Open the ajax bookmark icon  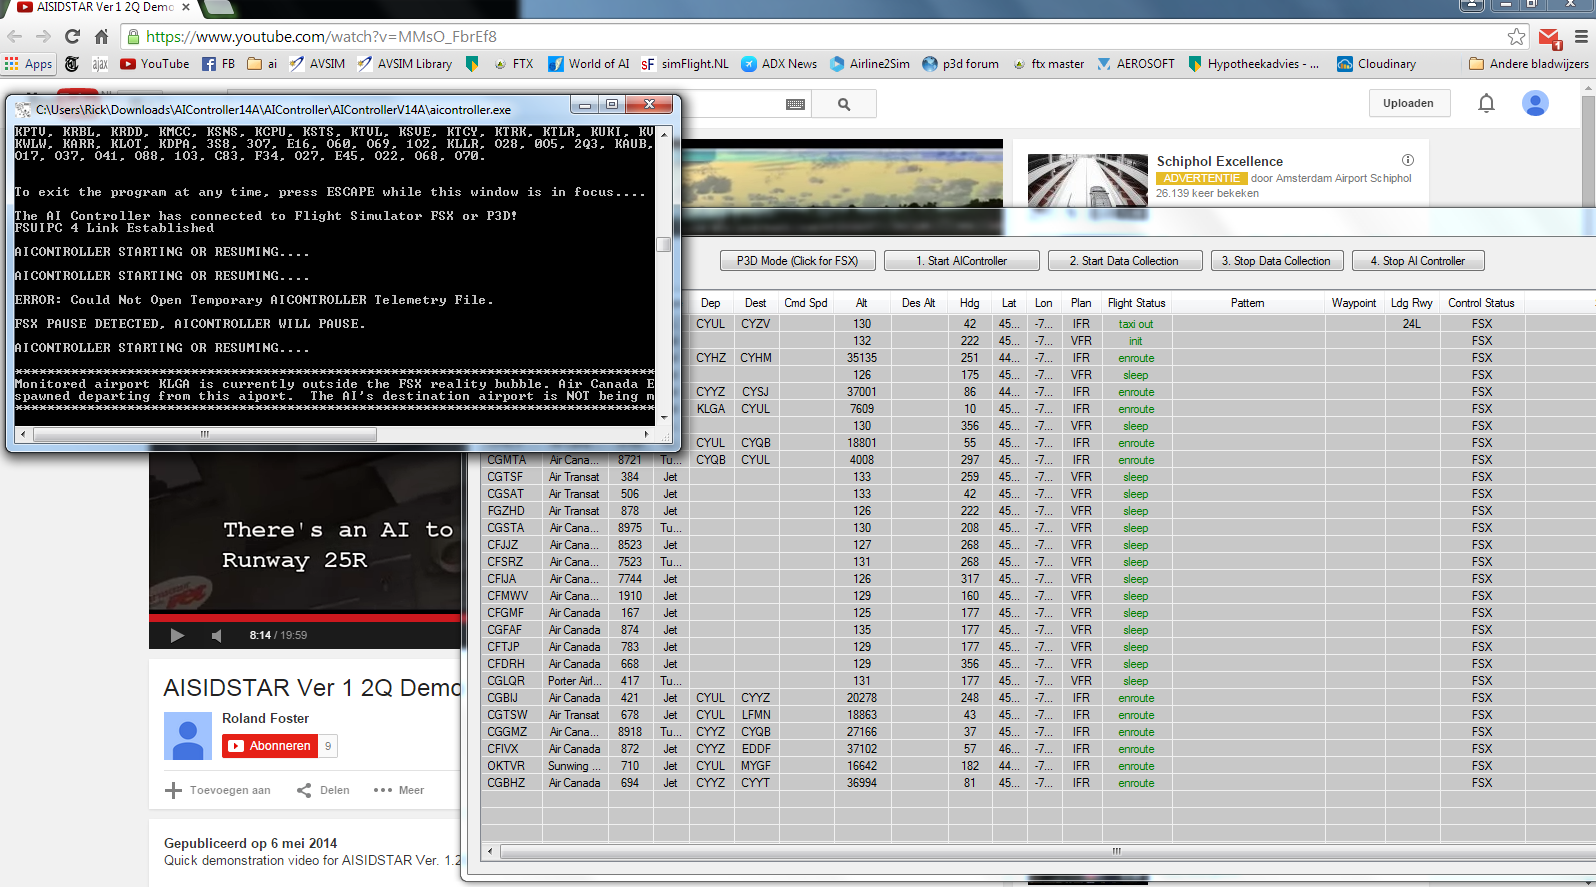[x=100, y=64]
